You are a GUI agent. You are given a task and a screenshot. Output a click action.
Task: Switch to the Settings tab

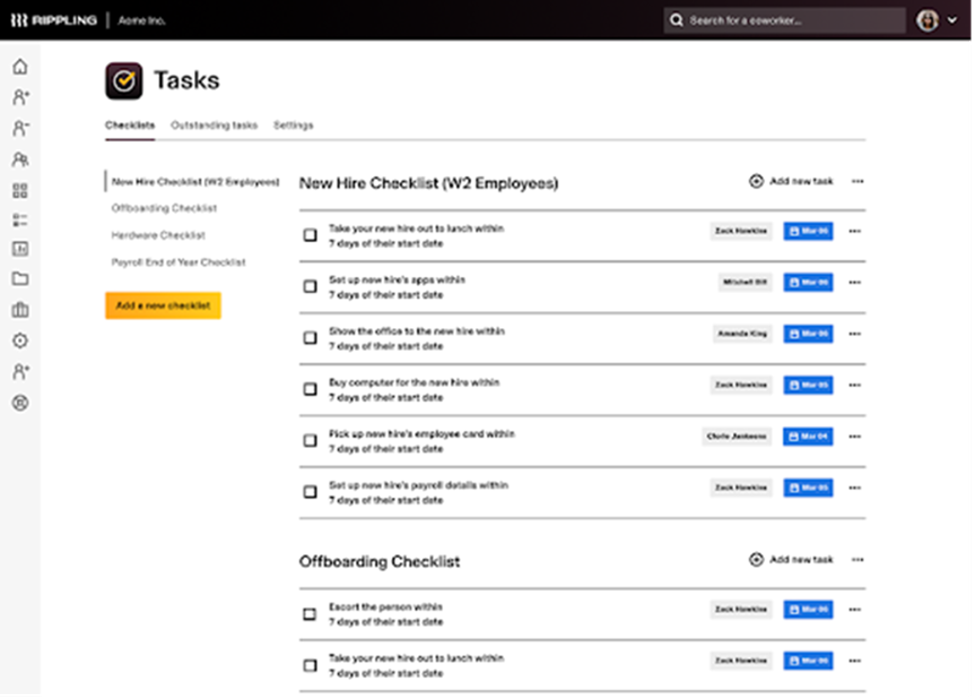(x=293, y=125)
